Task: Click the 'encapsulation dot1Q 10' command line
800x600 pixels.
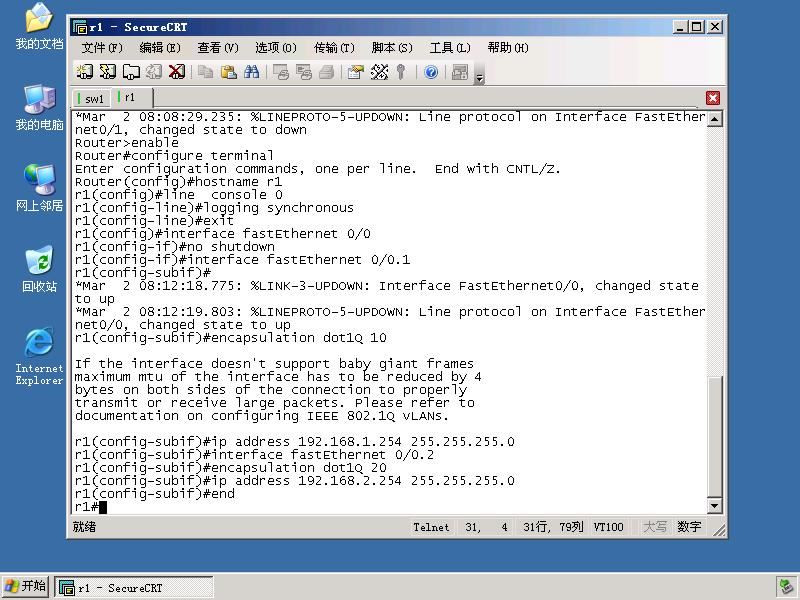Action: point(231,338)
